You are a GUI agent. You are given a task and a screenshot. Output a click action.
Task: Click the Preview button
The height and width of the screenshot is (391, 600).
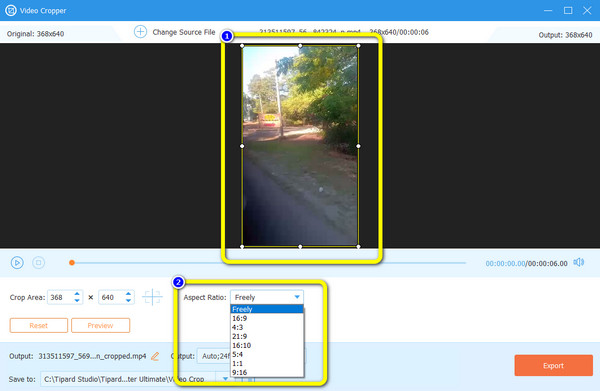point(100,326)
